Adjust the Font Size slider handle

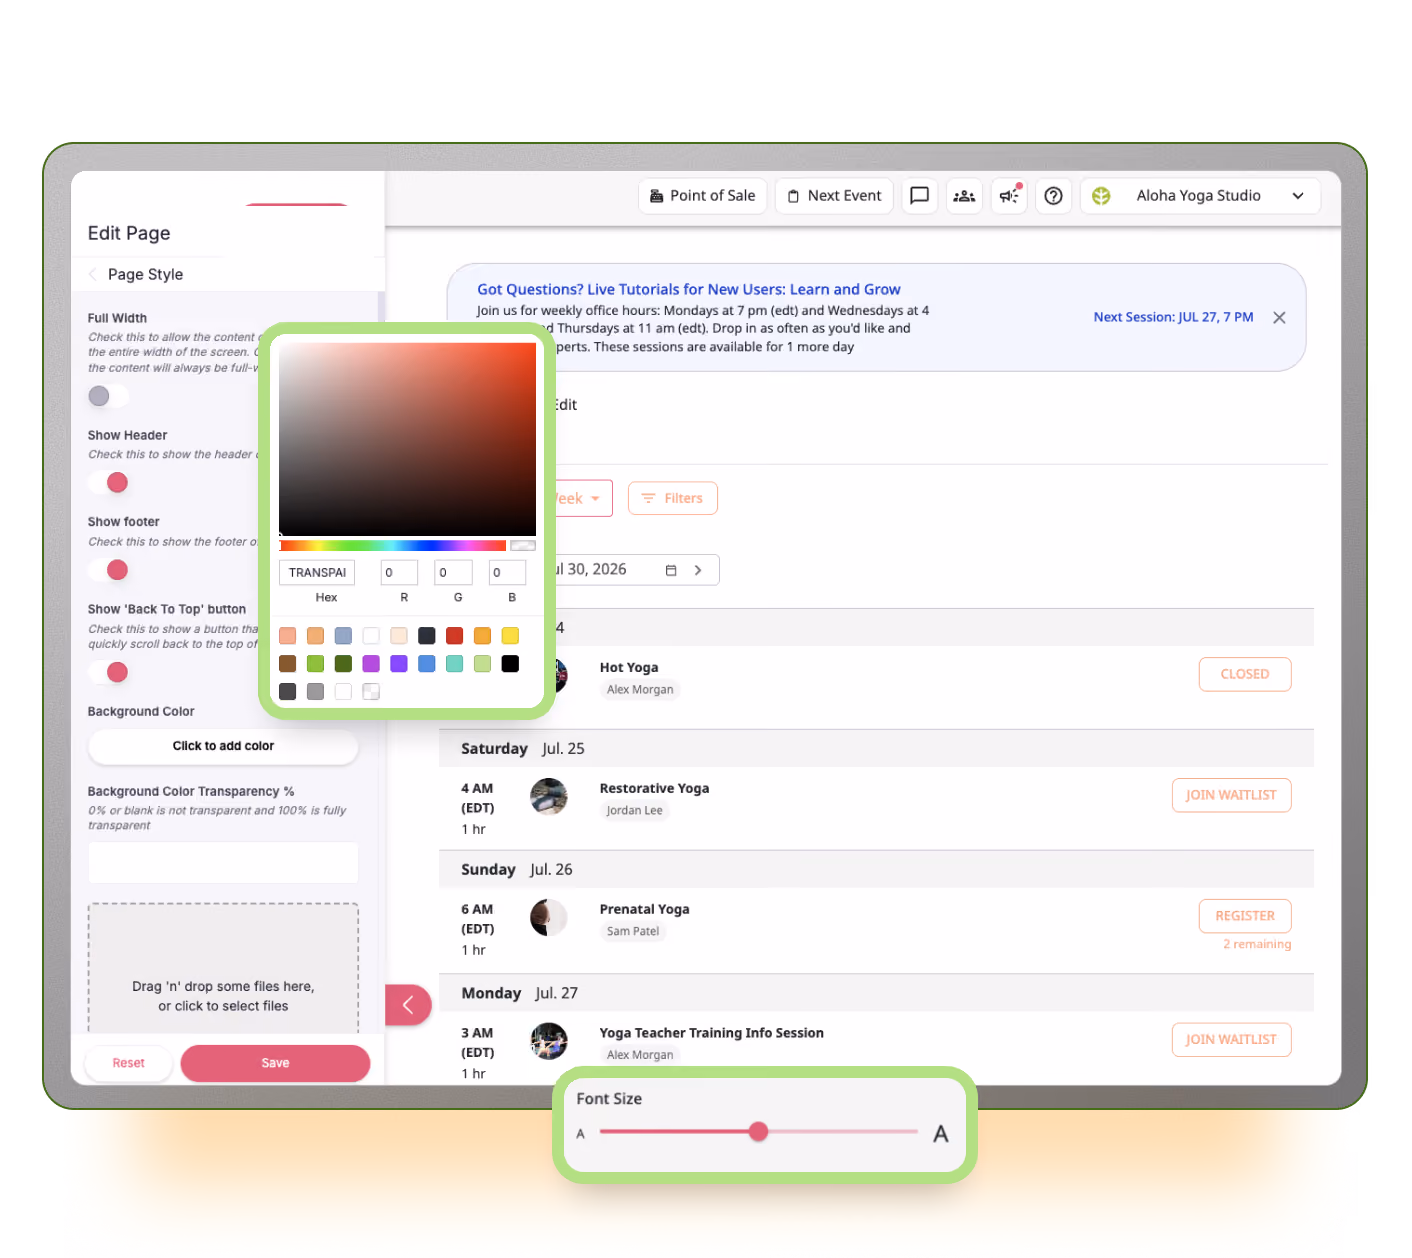[759, 1131]
